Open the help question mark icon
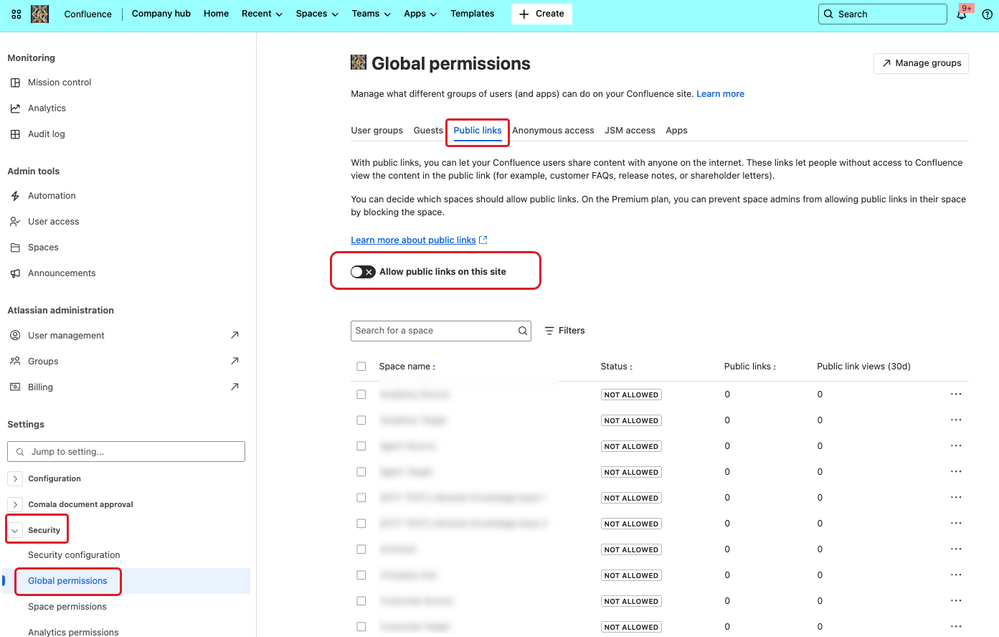The height and width of the screenshot is (637, 999). 987,14
